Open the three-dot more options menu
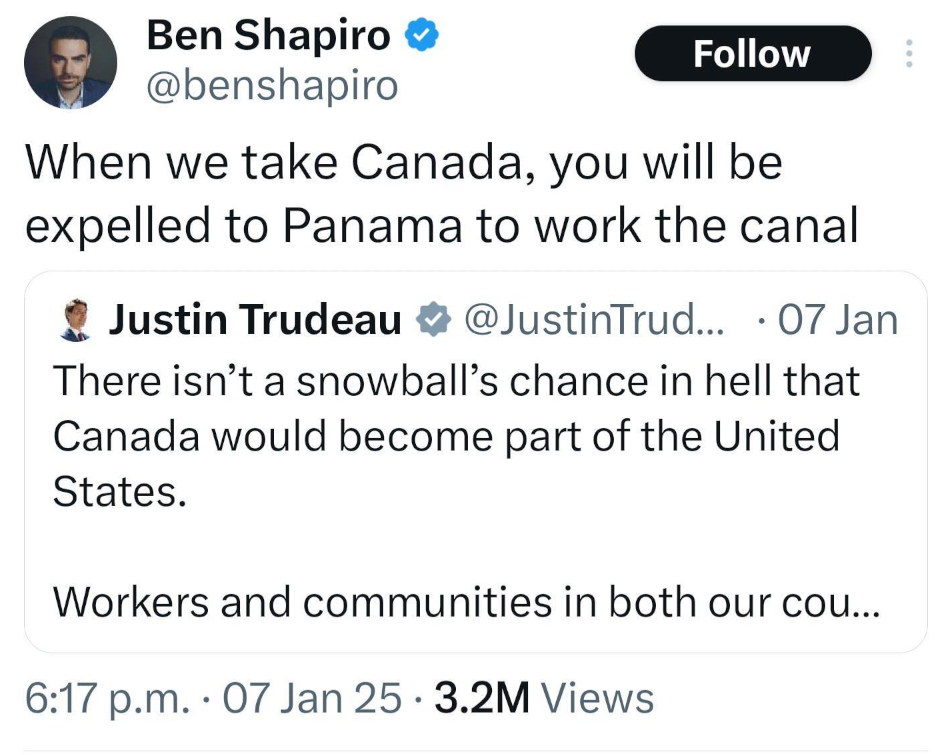 tap(908, 53)
